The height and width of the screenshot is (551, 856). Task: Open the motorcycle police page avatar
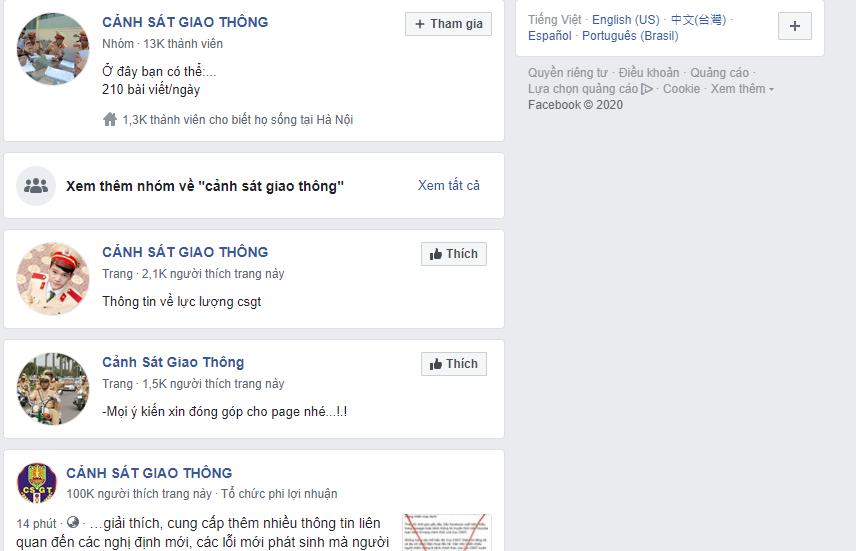click(53, 389)
